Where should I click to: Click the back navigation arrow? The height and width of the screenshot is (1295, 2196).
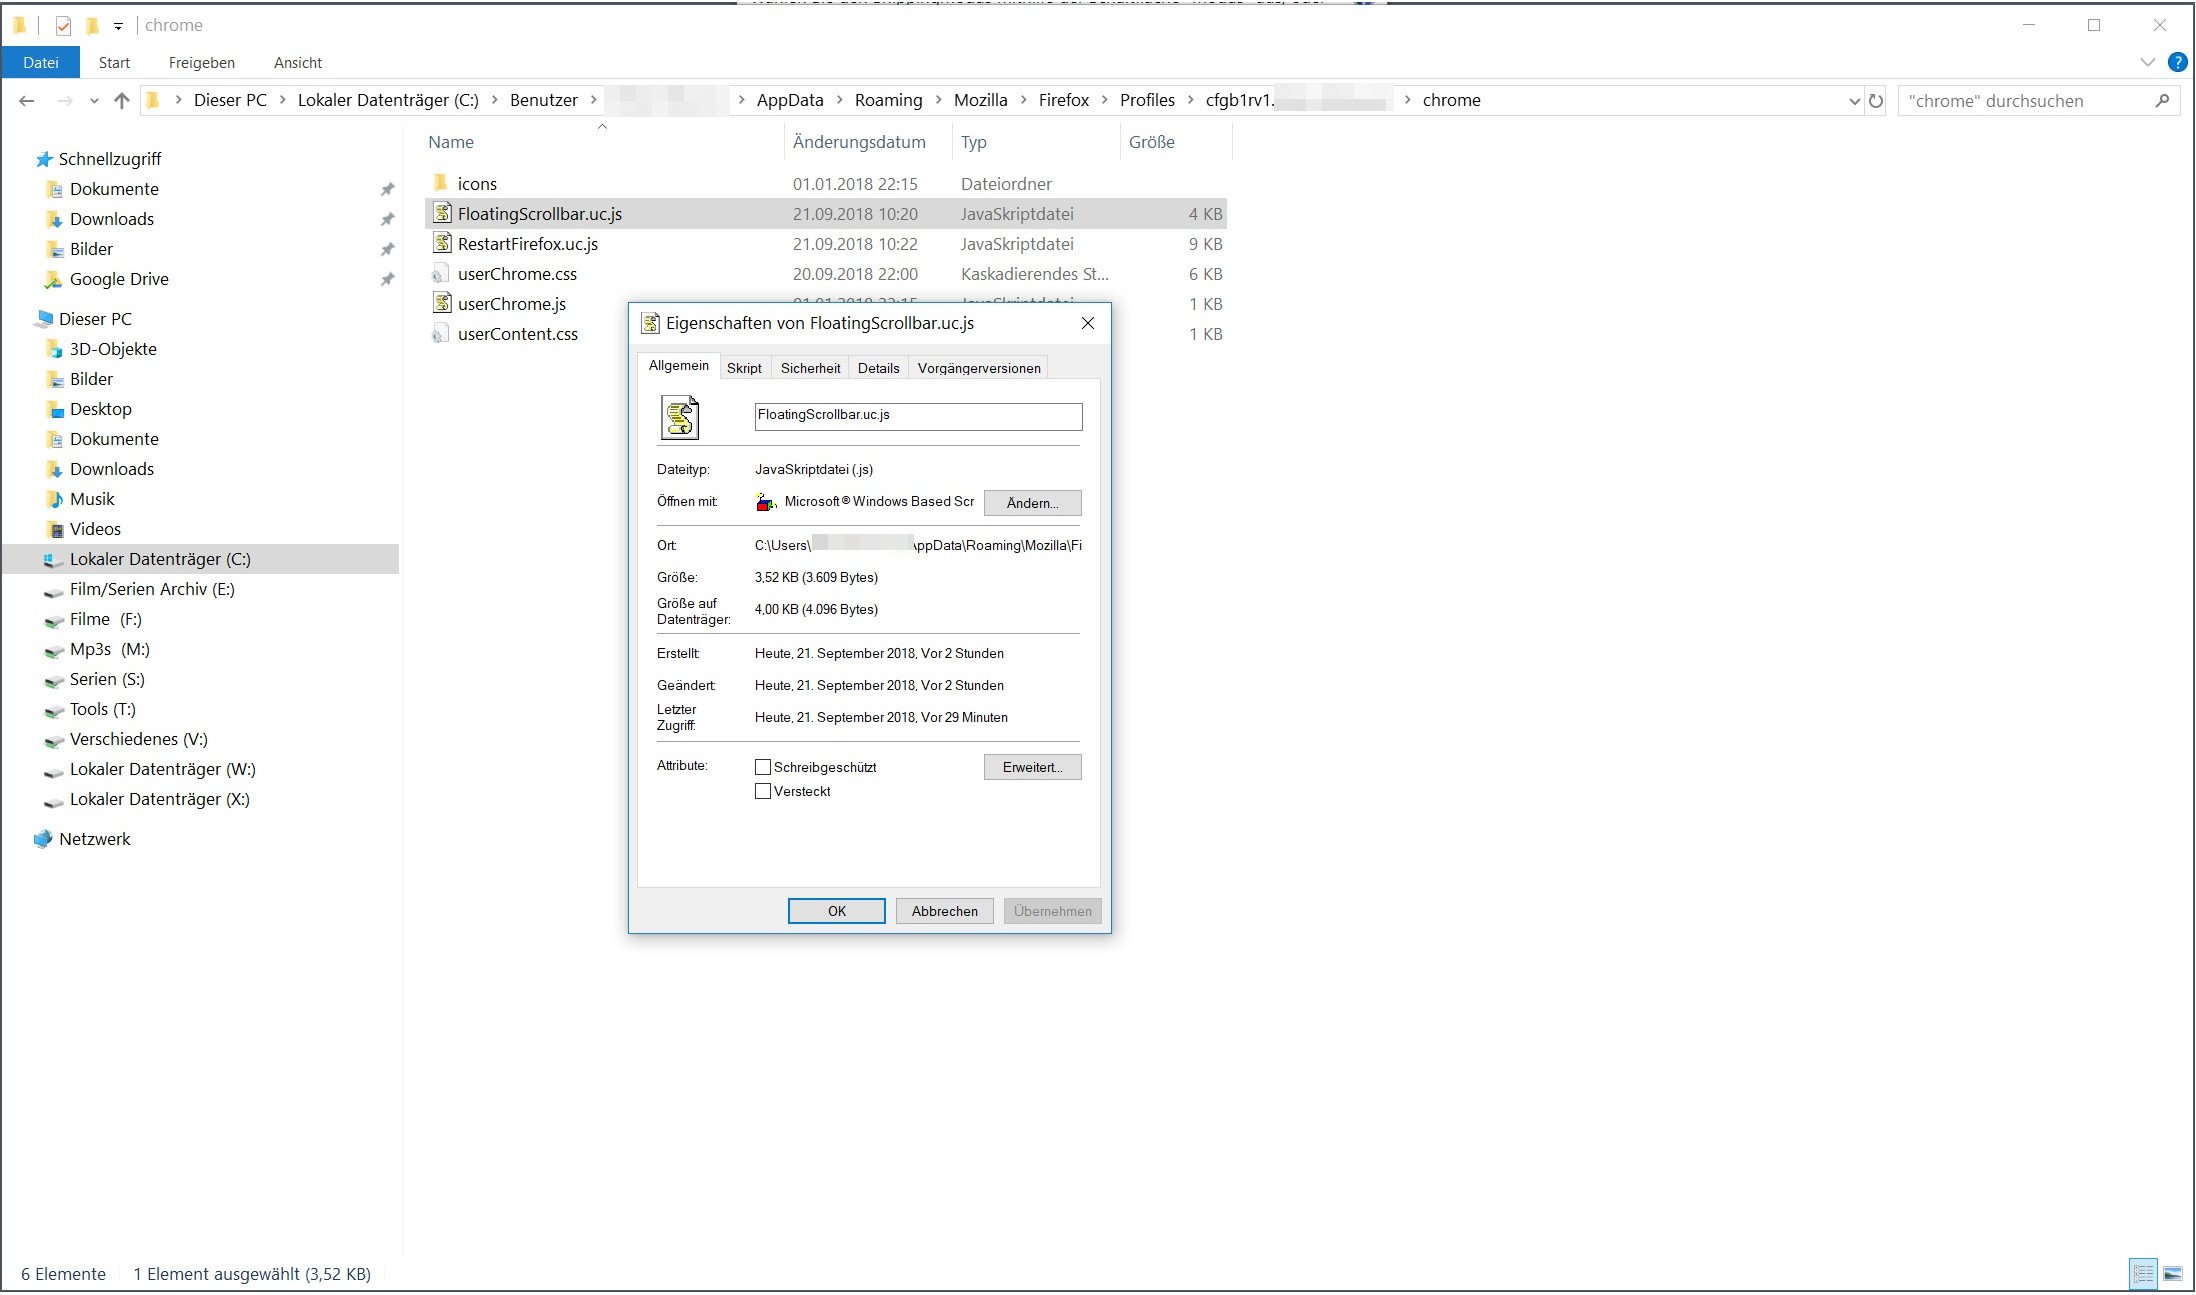coord(27,100)
